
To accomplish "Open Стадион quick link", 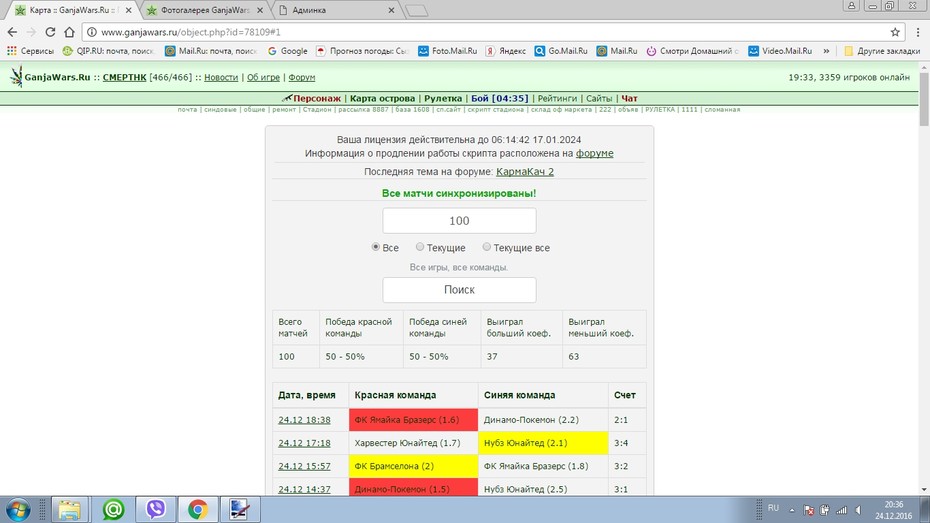I will tap(317, 110).
